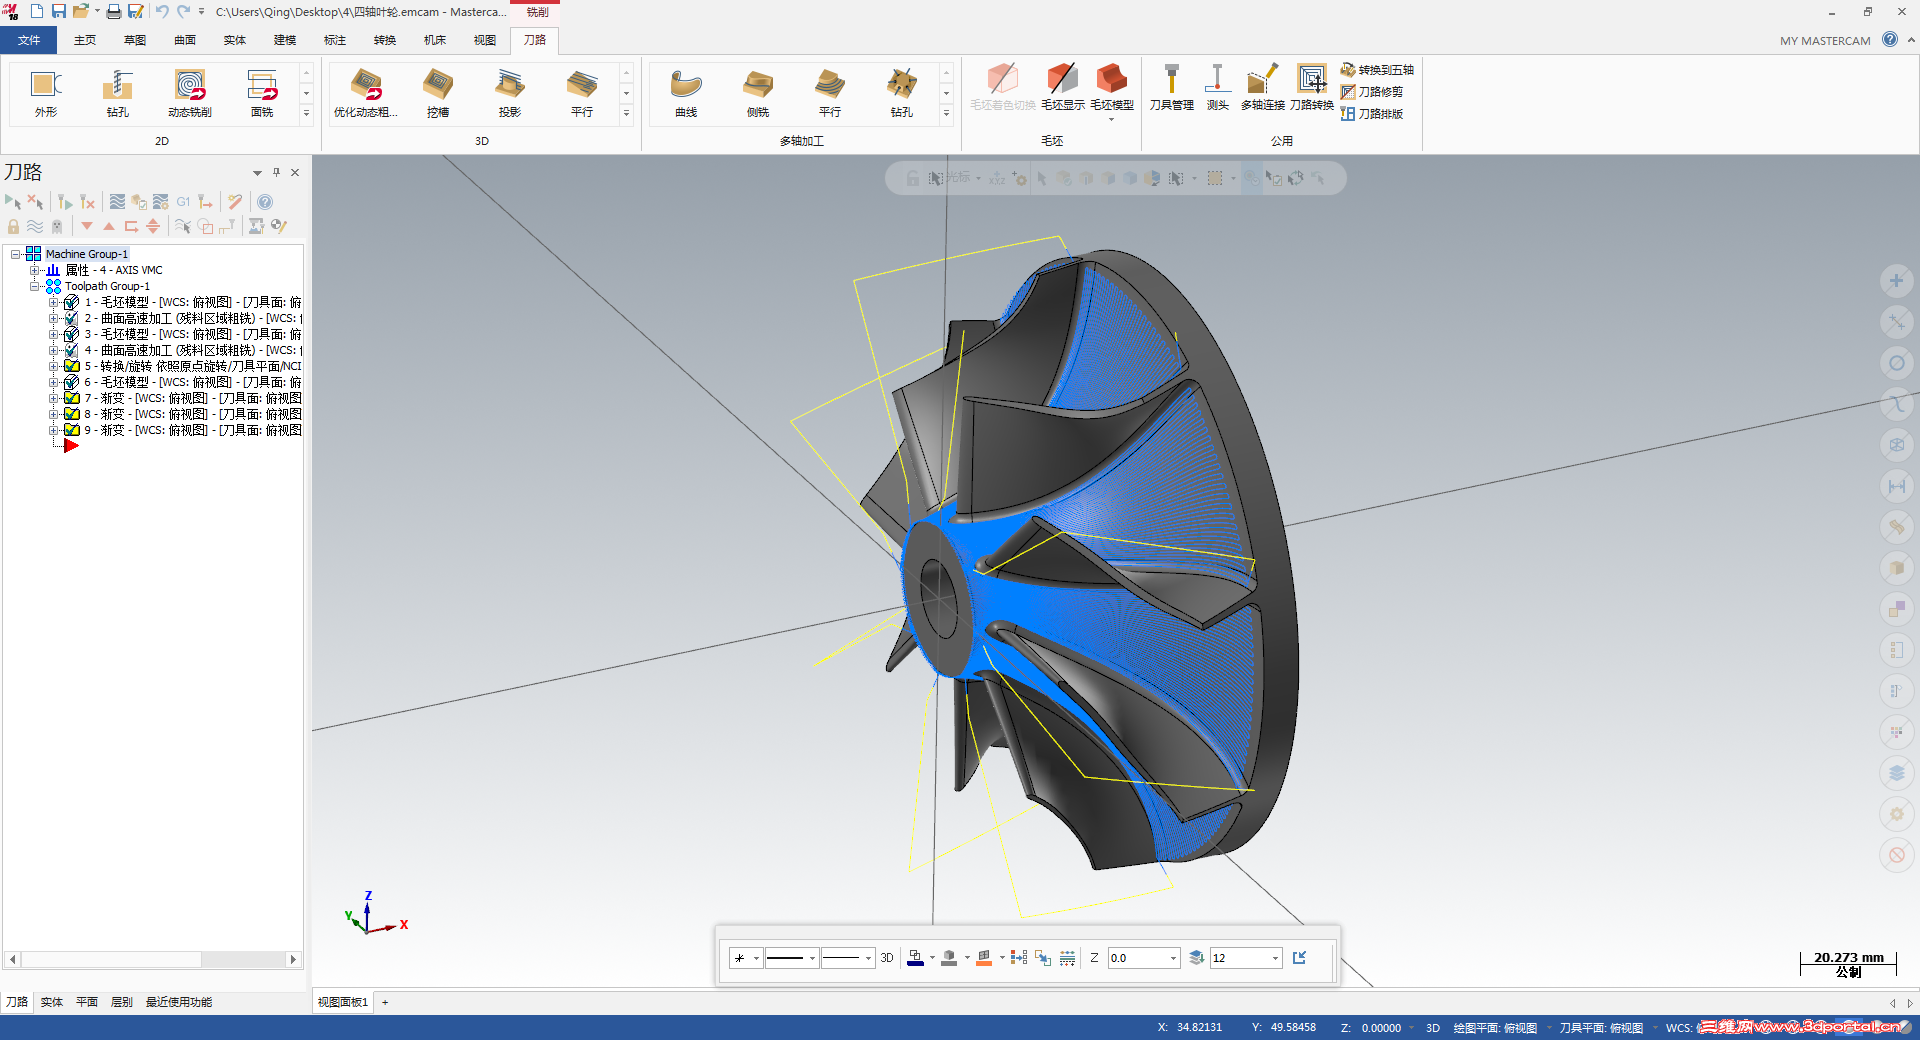Switch to the 转换 transform tab

pyautogui.click(x=385, y=40)
